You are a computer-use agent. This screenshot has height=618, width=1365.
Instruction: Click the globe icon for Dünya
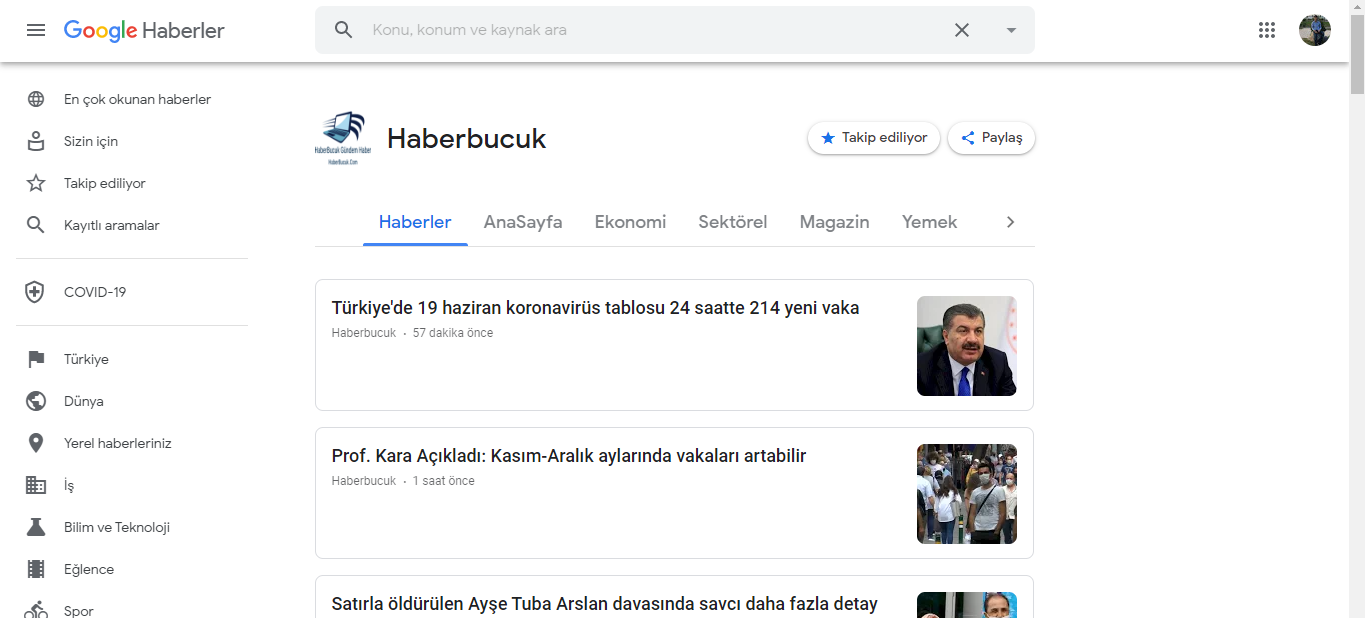(x=36, y=401)
